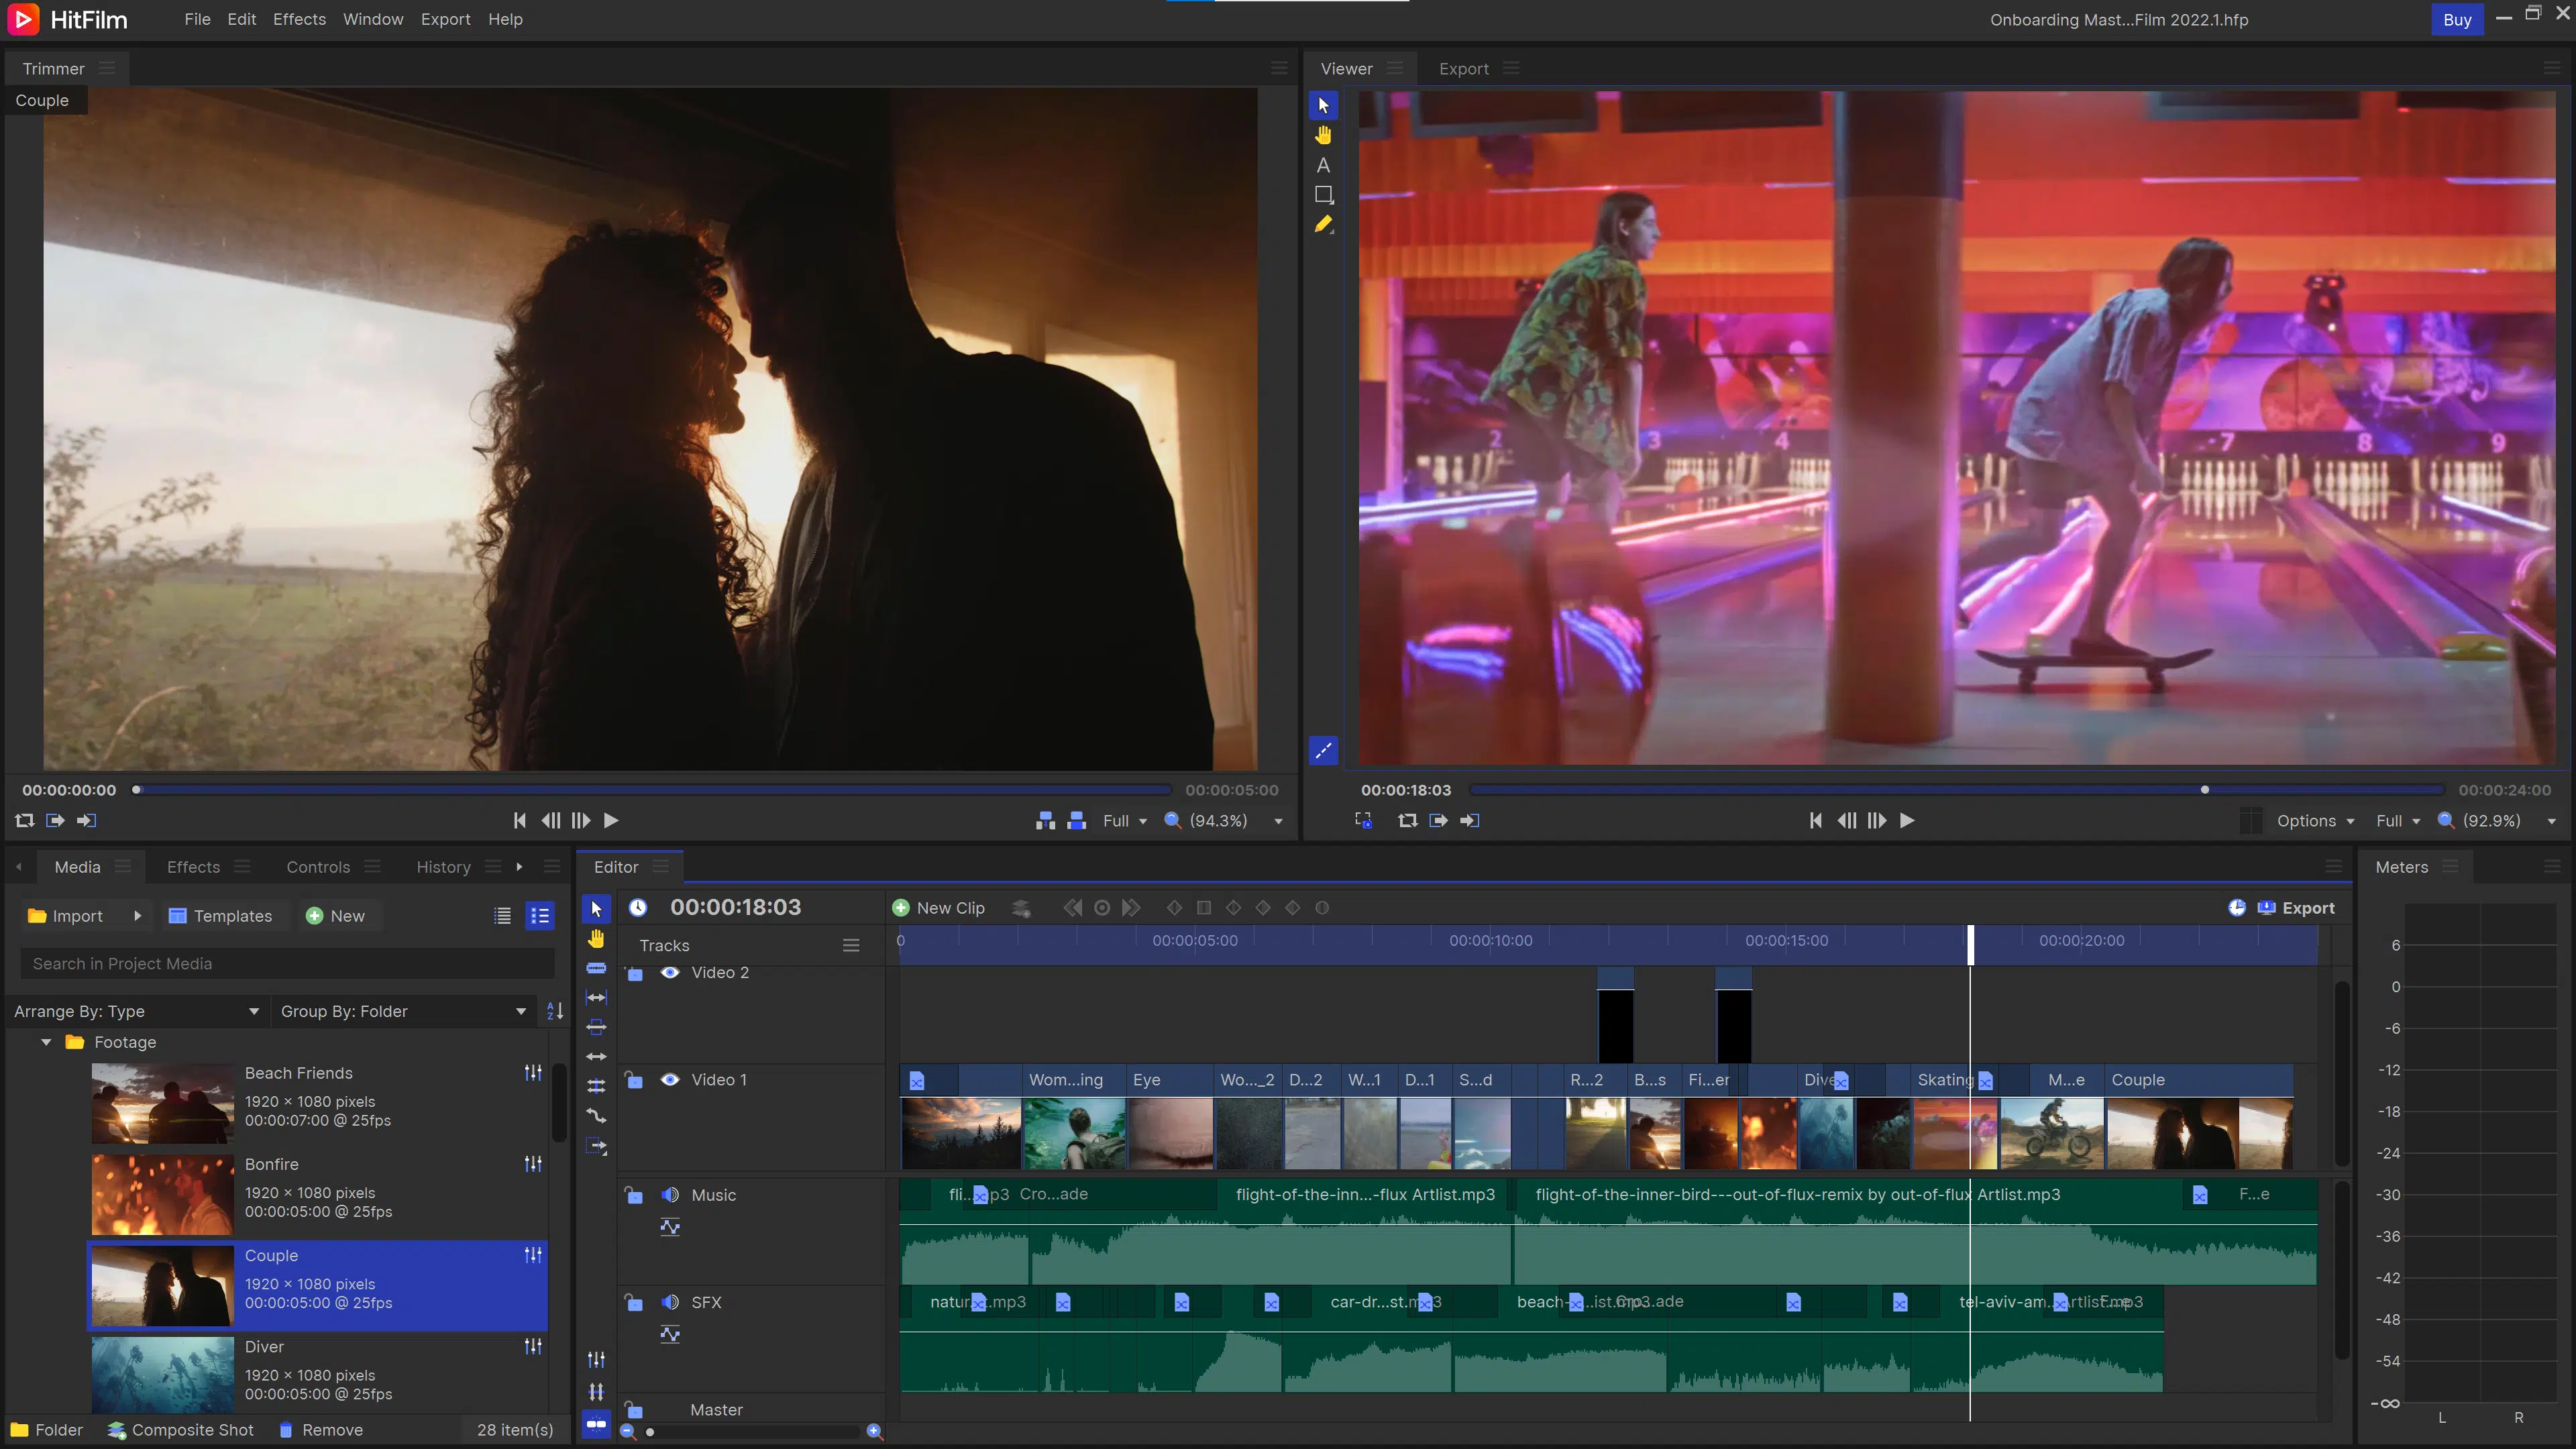
Task: Open the Templates browser
Action: coord(223,915)
